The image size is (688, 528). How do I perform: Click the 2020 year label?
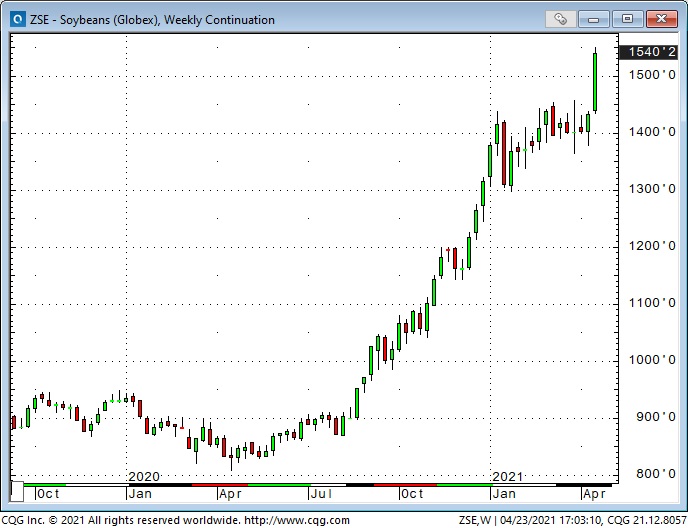[144, 477]
